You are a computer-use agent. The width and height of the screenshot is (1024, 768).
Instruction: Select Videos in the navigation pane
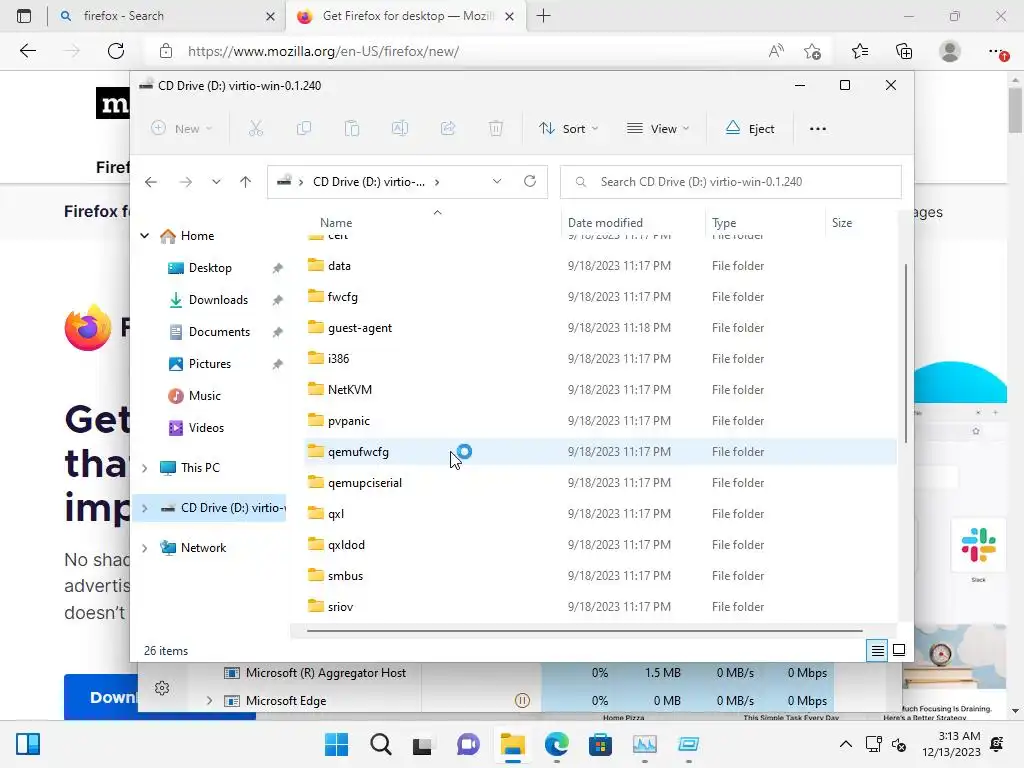(x=206, y=428)
